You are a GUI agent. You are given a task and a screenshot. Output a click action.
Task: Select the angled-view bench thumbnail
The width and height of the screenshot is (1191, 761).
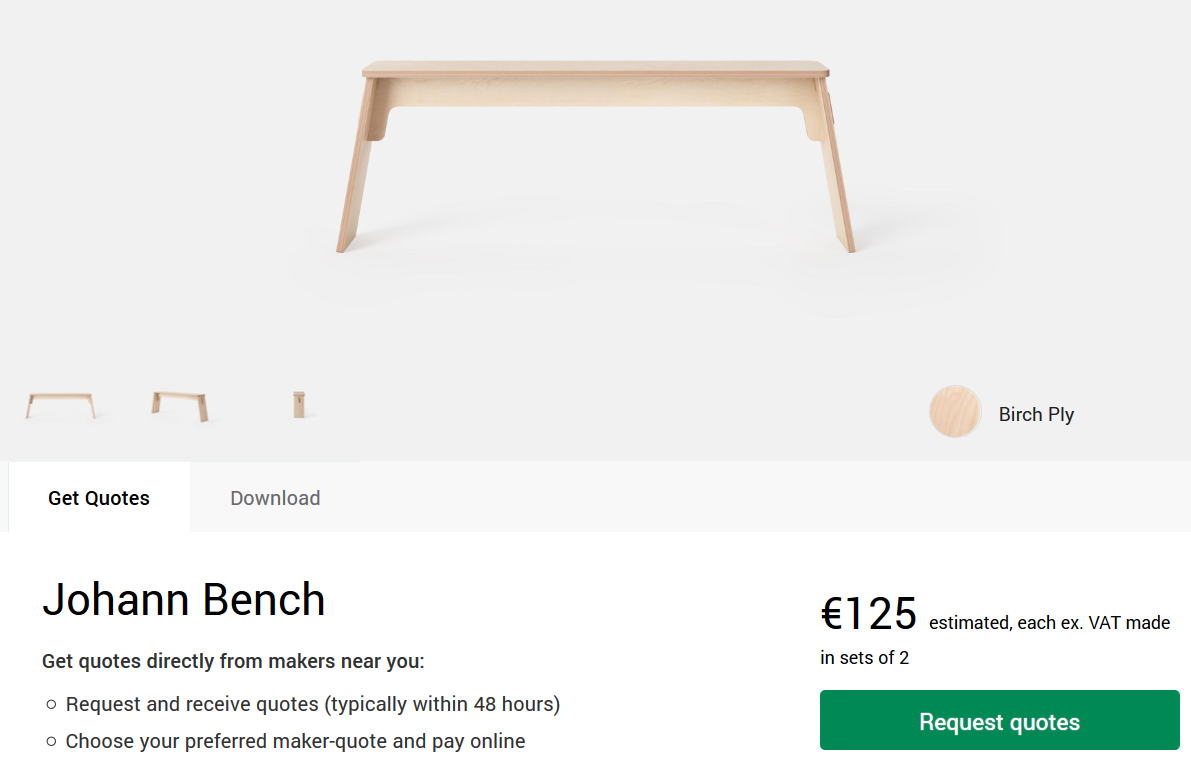tap(180, 405)
